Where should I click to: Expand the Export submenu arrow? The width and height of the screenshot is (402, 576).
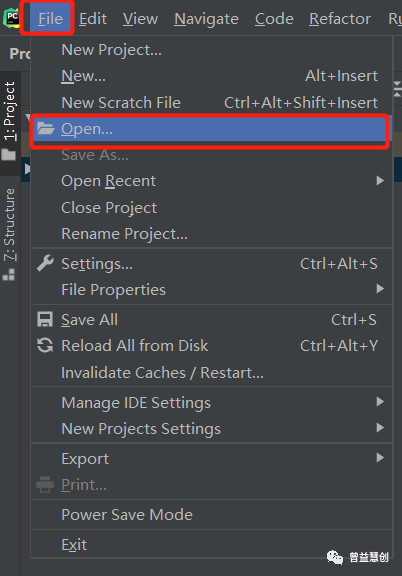click(380, 458)
